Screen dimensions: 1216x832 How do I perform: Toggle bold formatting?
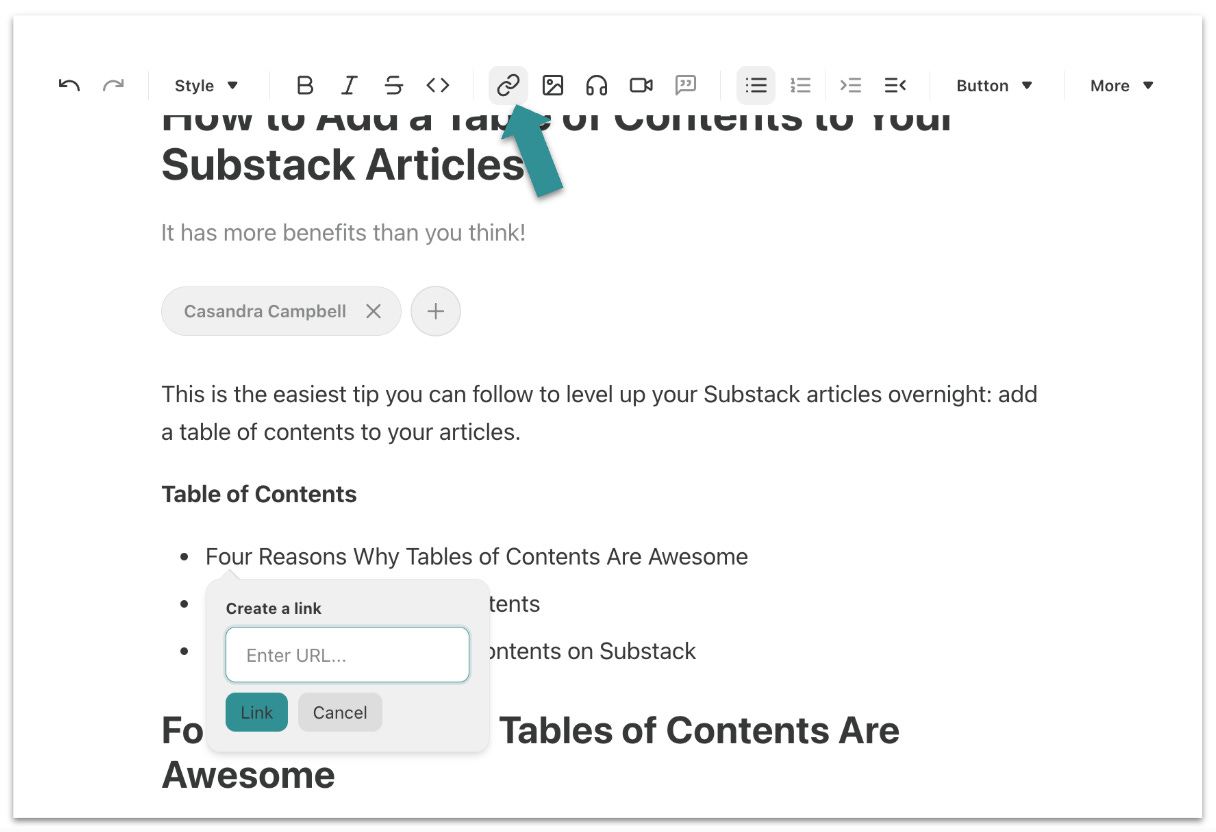click(x=305, y=86)
